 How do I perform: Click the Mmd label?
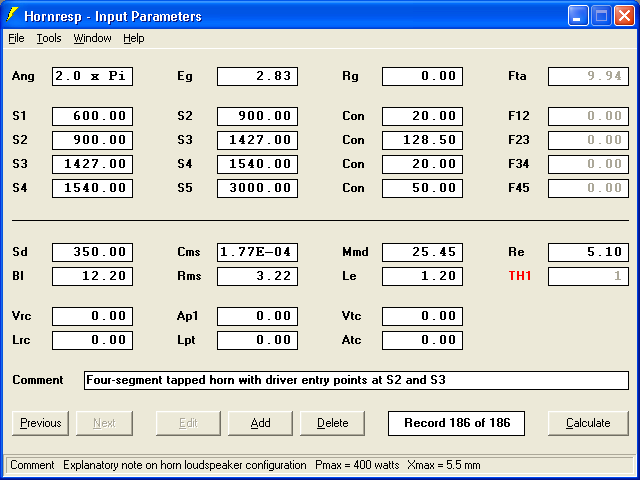click(x=356, y=252)
